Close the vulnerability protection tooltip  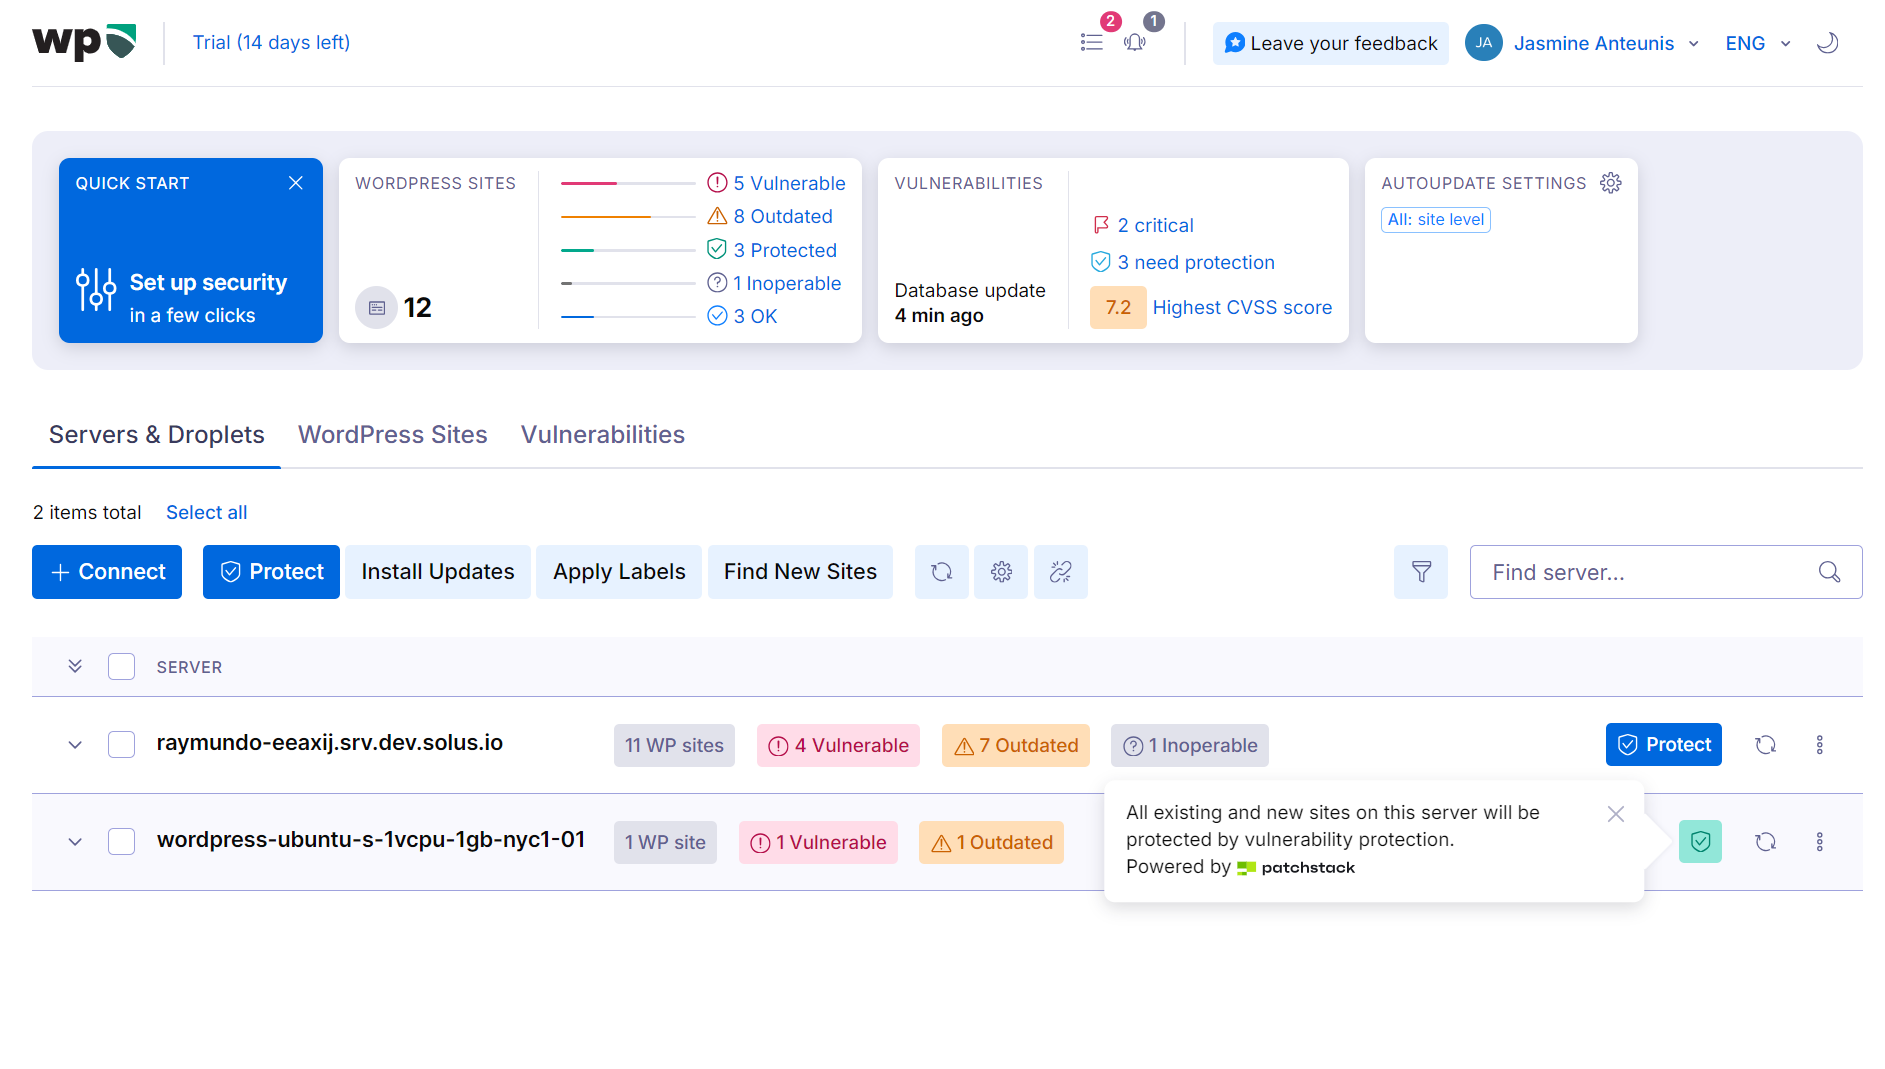(1616, 814)
